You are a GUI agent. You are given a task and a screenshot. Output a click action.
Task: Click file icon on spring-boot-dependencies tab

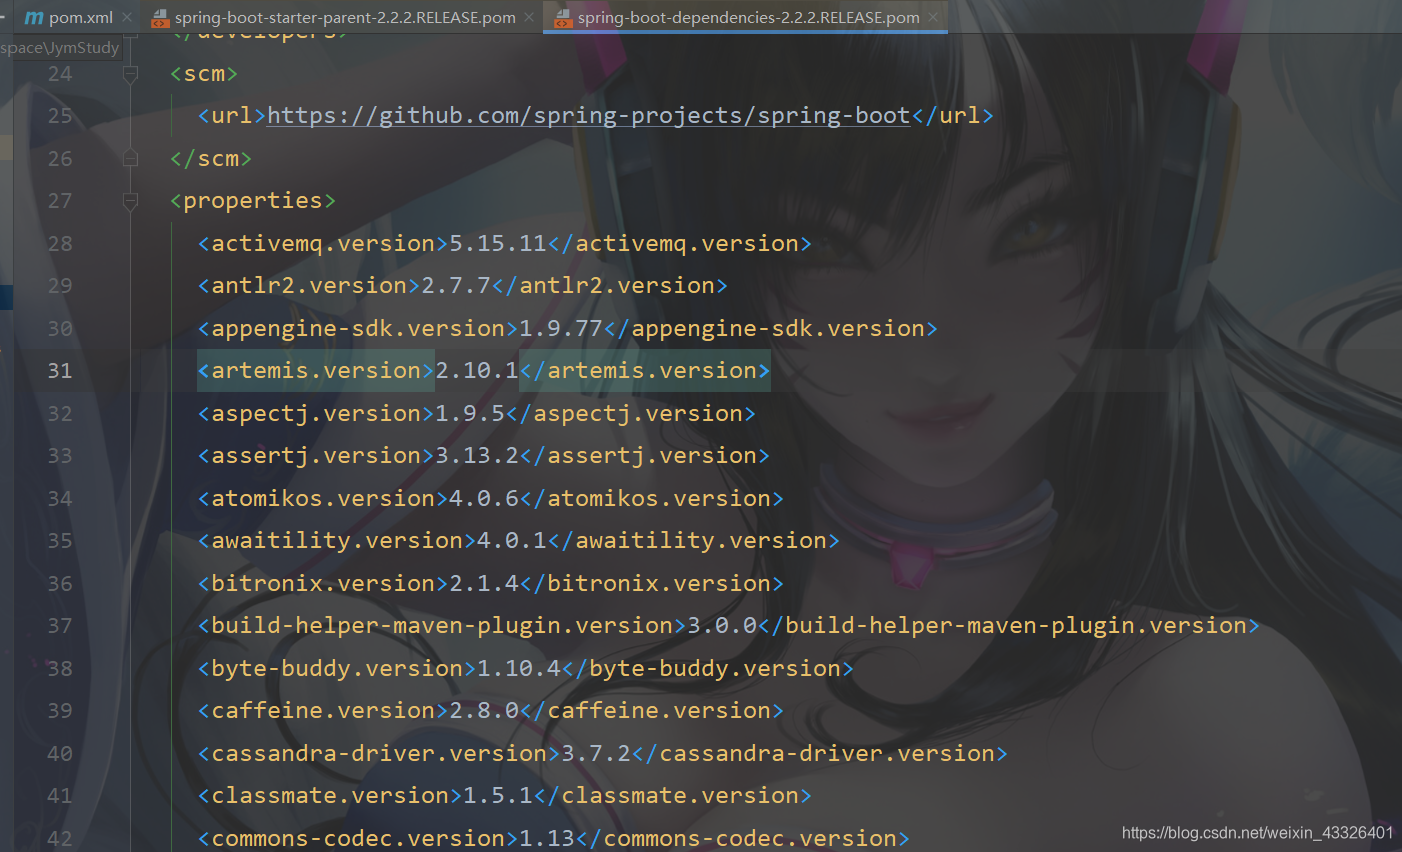(x=563, y=17)
